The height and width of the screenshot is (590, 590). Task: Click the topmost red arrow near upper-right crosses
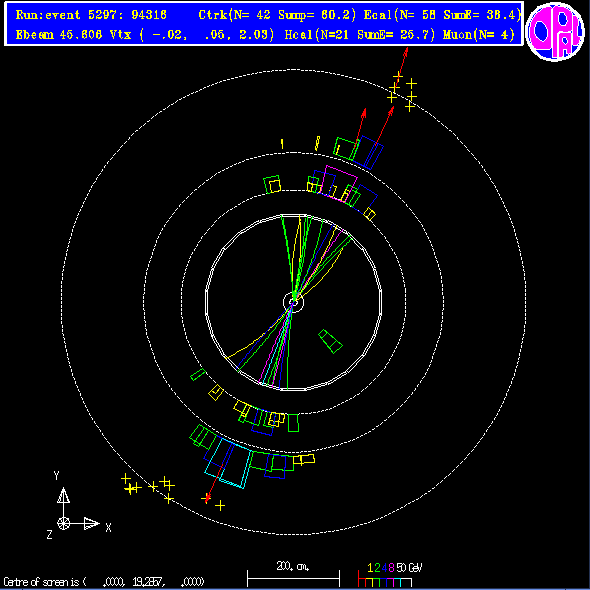401,65
